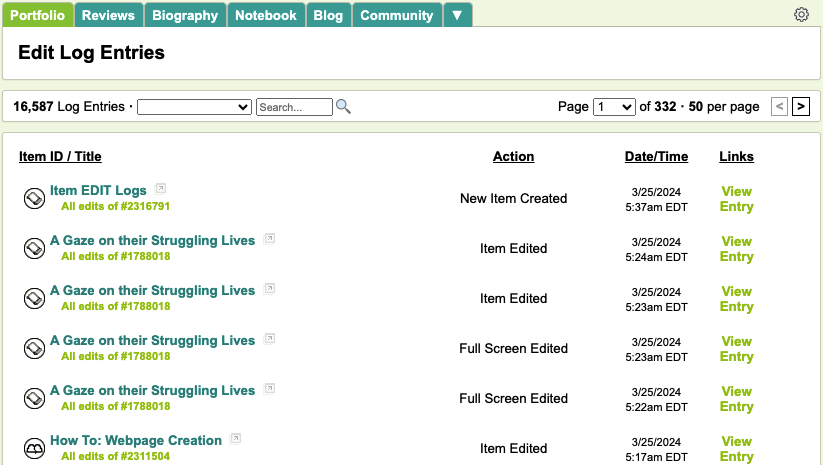Click the settings gear icon
Viewport: 823px width, 465px height.
(x=800, y=15)
